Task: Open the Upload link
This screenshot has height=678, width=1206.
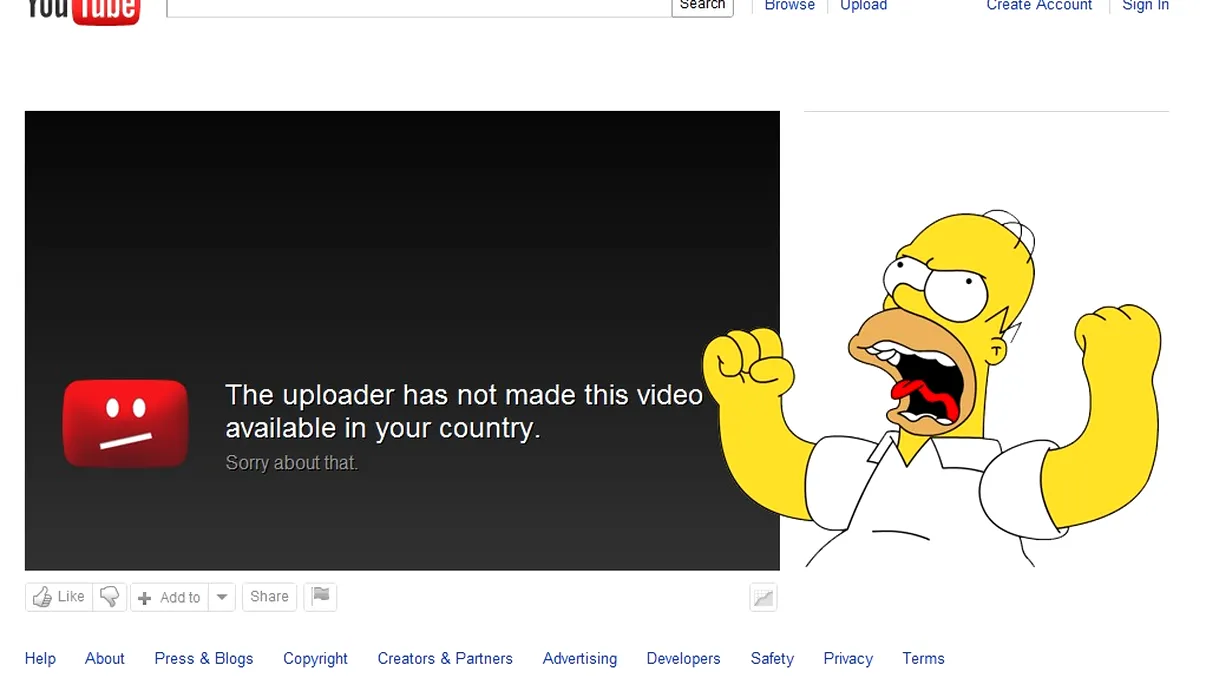Action: [x=863, y=6]
